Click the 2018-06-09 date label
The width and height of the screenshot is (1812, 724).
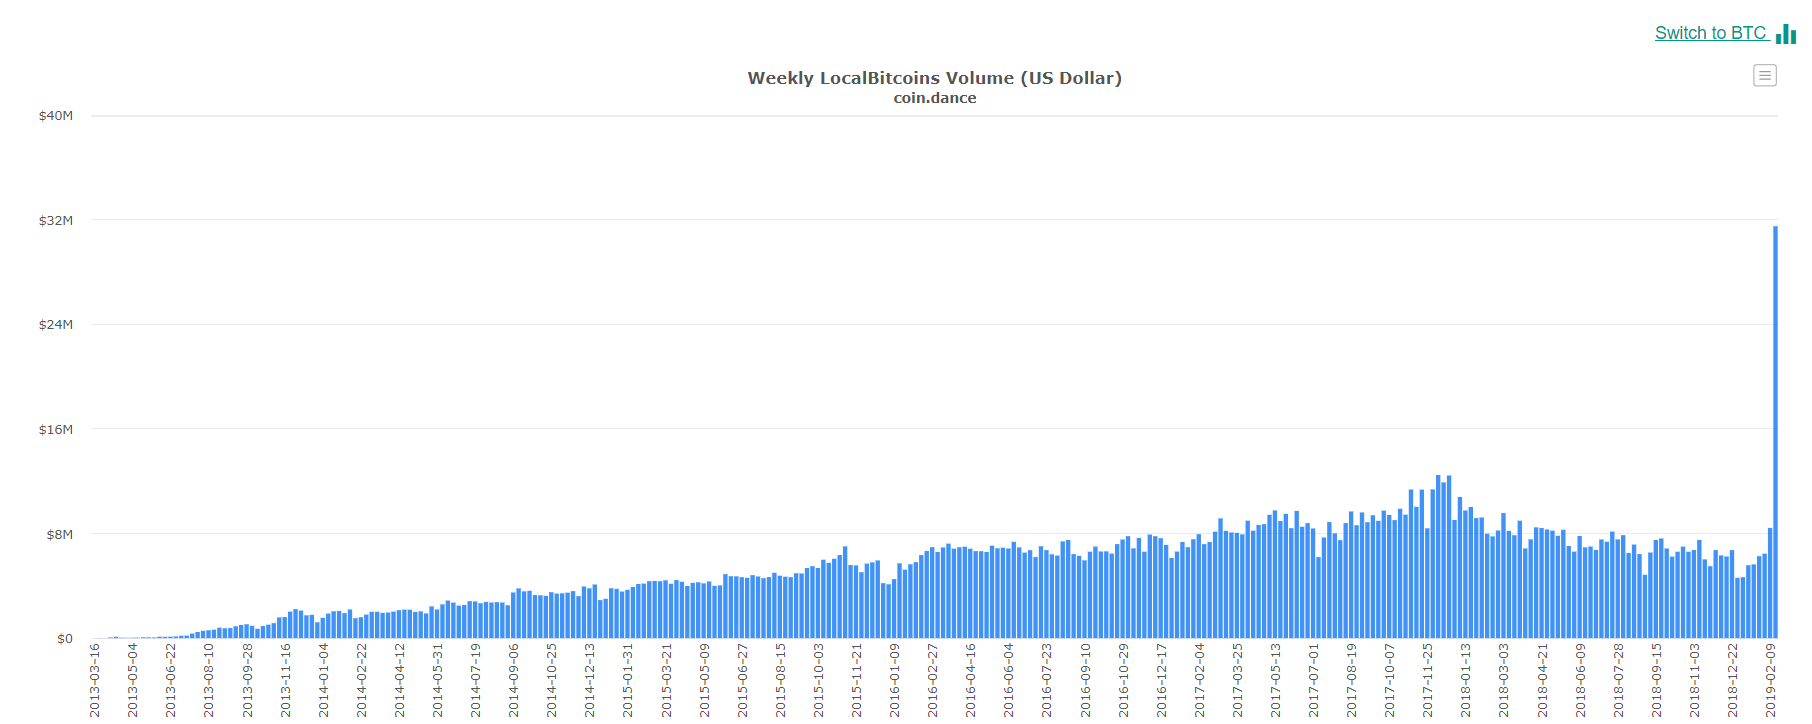1581,680
